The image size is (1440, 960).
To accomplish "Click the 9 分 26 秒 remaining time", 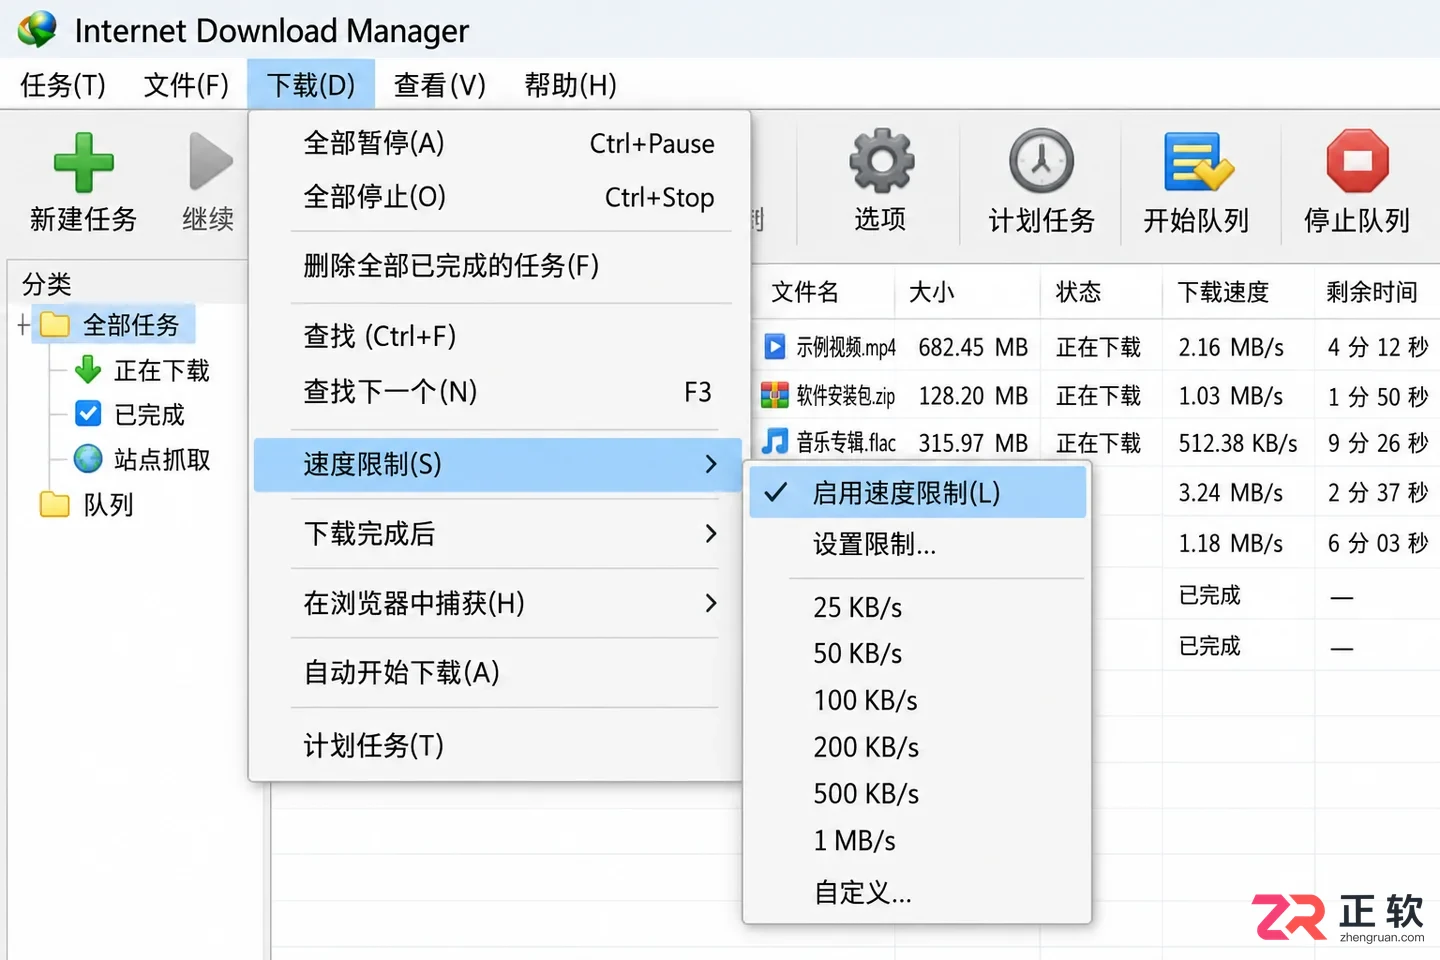I will tap(1378, 443).
